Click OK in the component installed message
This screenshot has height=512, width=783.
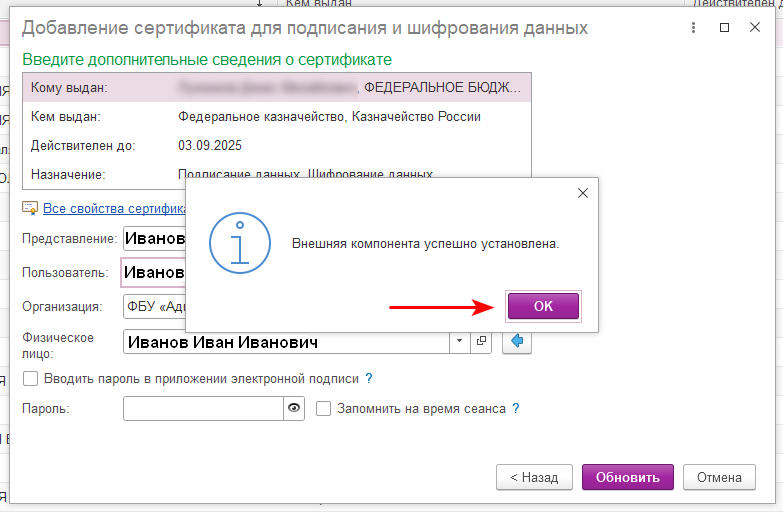(543, 306)
